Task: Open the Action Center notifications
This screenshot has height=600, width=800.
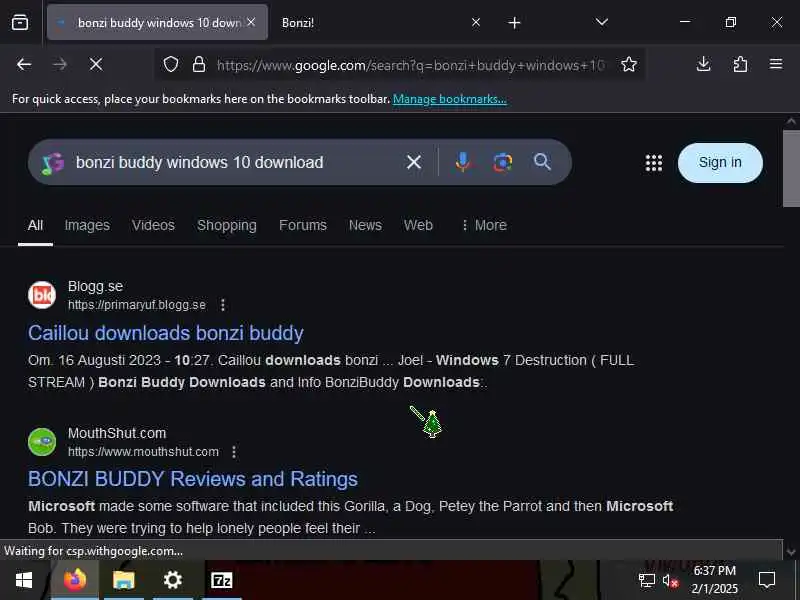Action: click(767, 580)
